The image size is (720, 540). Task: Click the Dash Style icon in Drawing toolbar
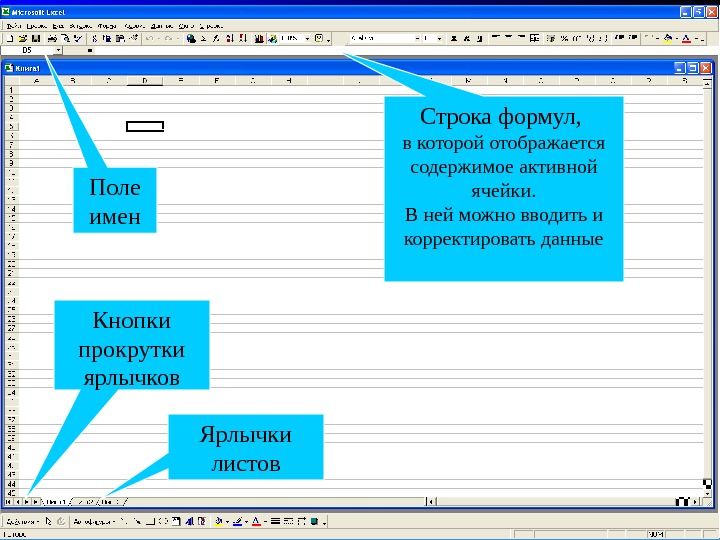(x=288, y=521)
